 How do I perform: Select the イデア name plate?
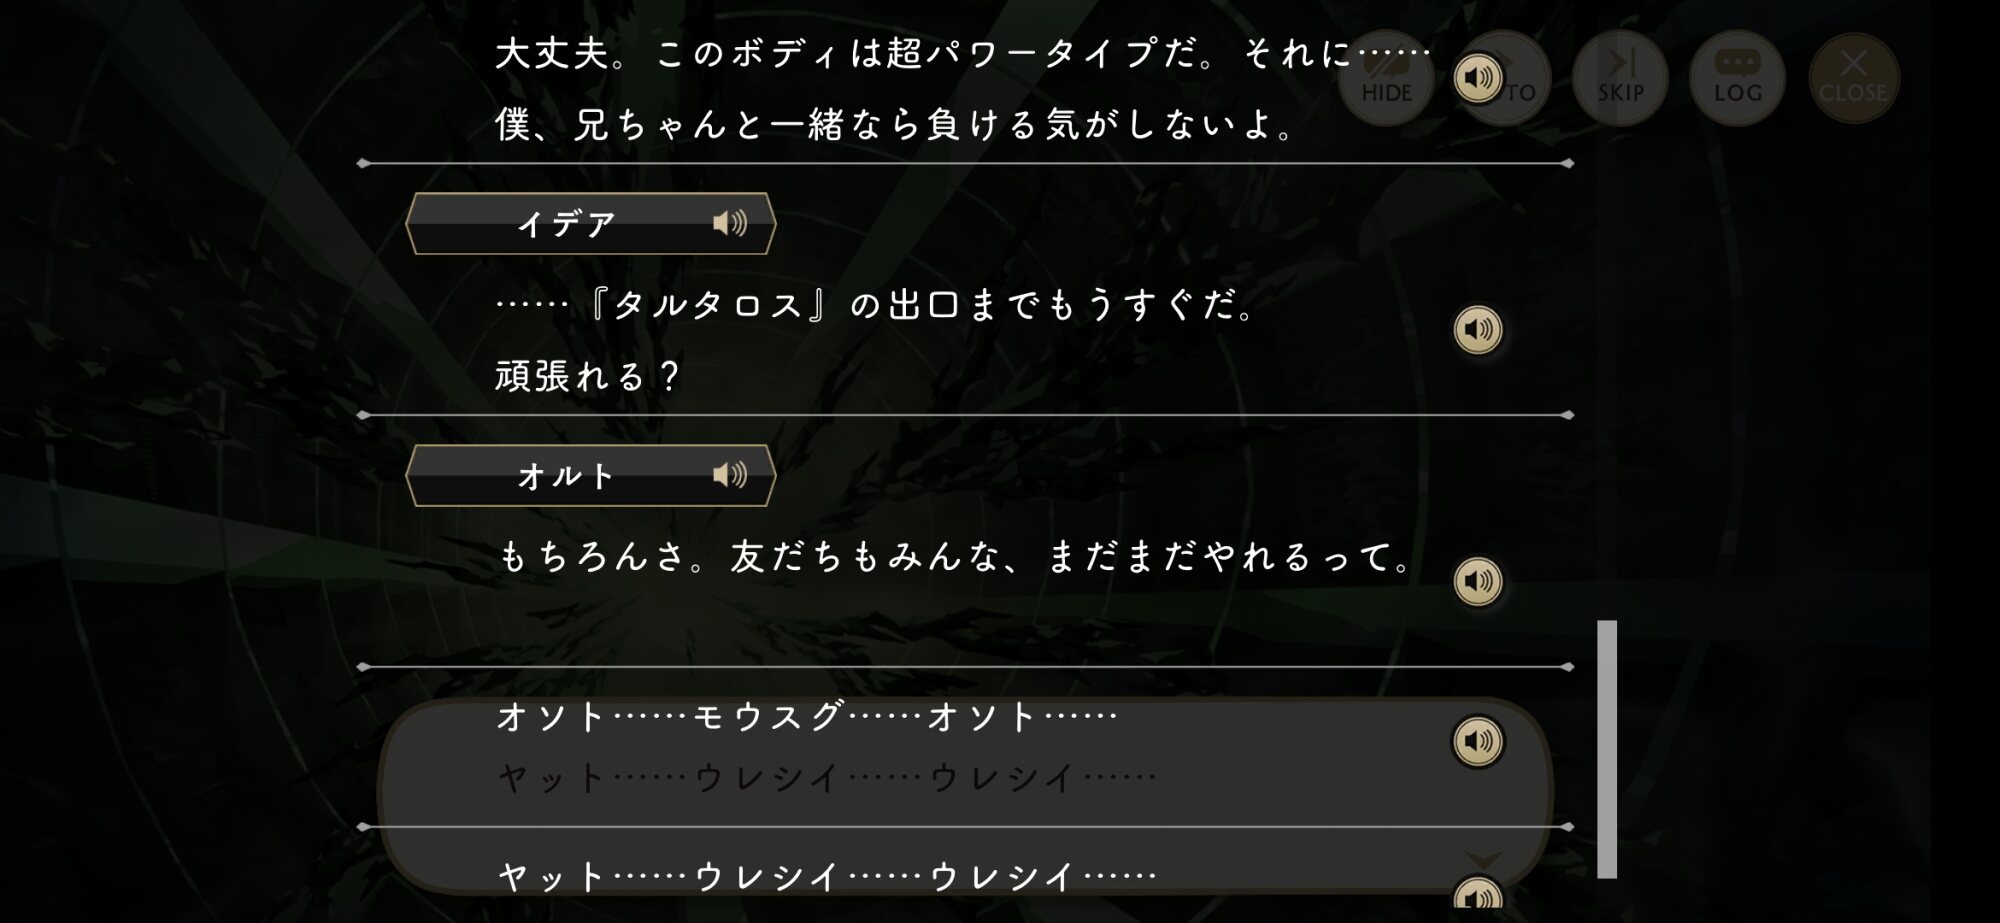pyautogui.click(x=590, y=223)
